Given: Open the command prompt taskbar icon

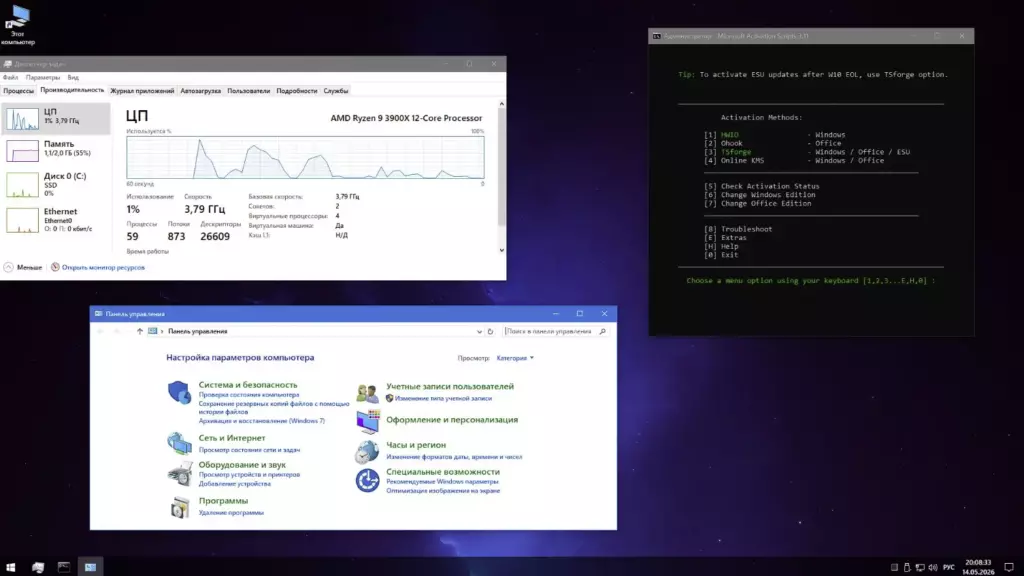Looking at the screenshot, I should click(x=63, y=567).
